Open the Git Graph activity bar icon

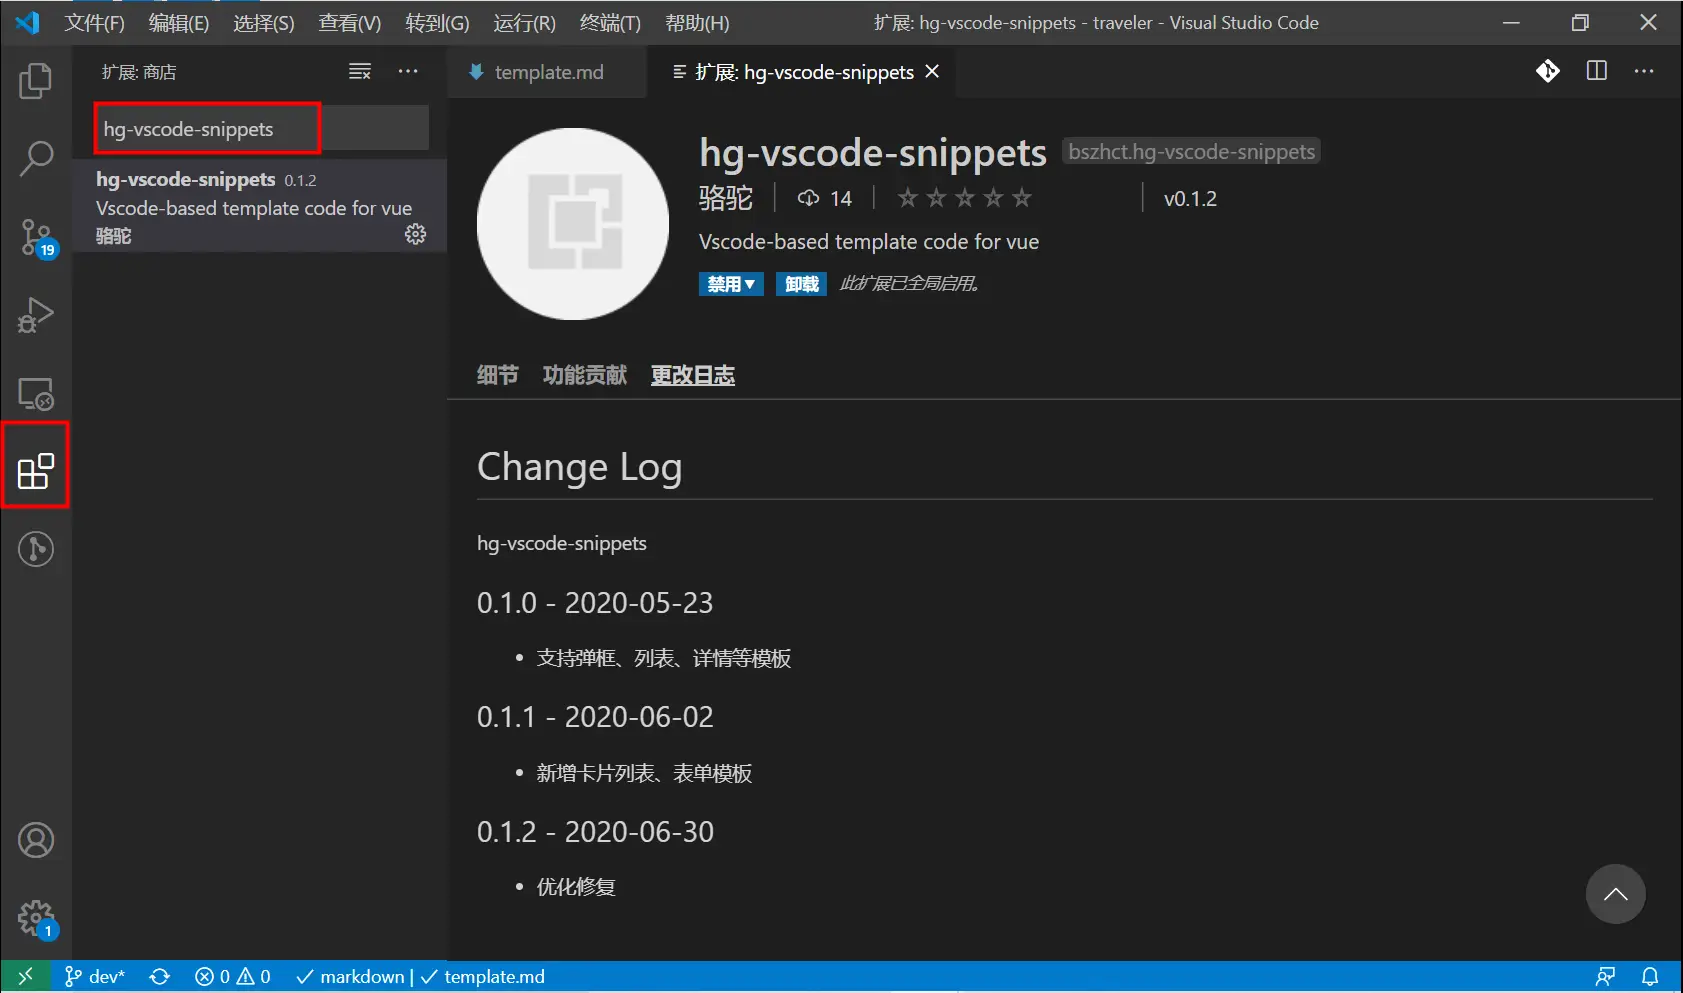(36, 549)
